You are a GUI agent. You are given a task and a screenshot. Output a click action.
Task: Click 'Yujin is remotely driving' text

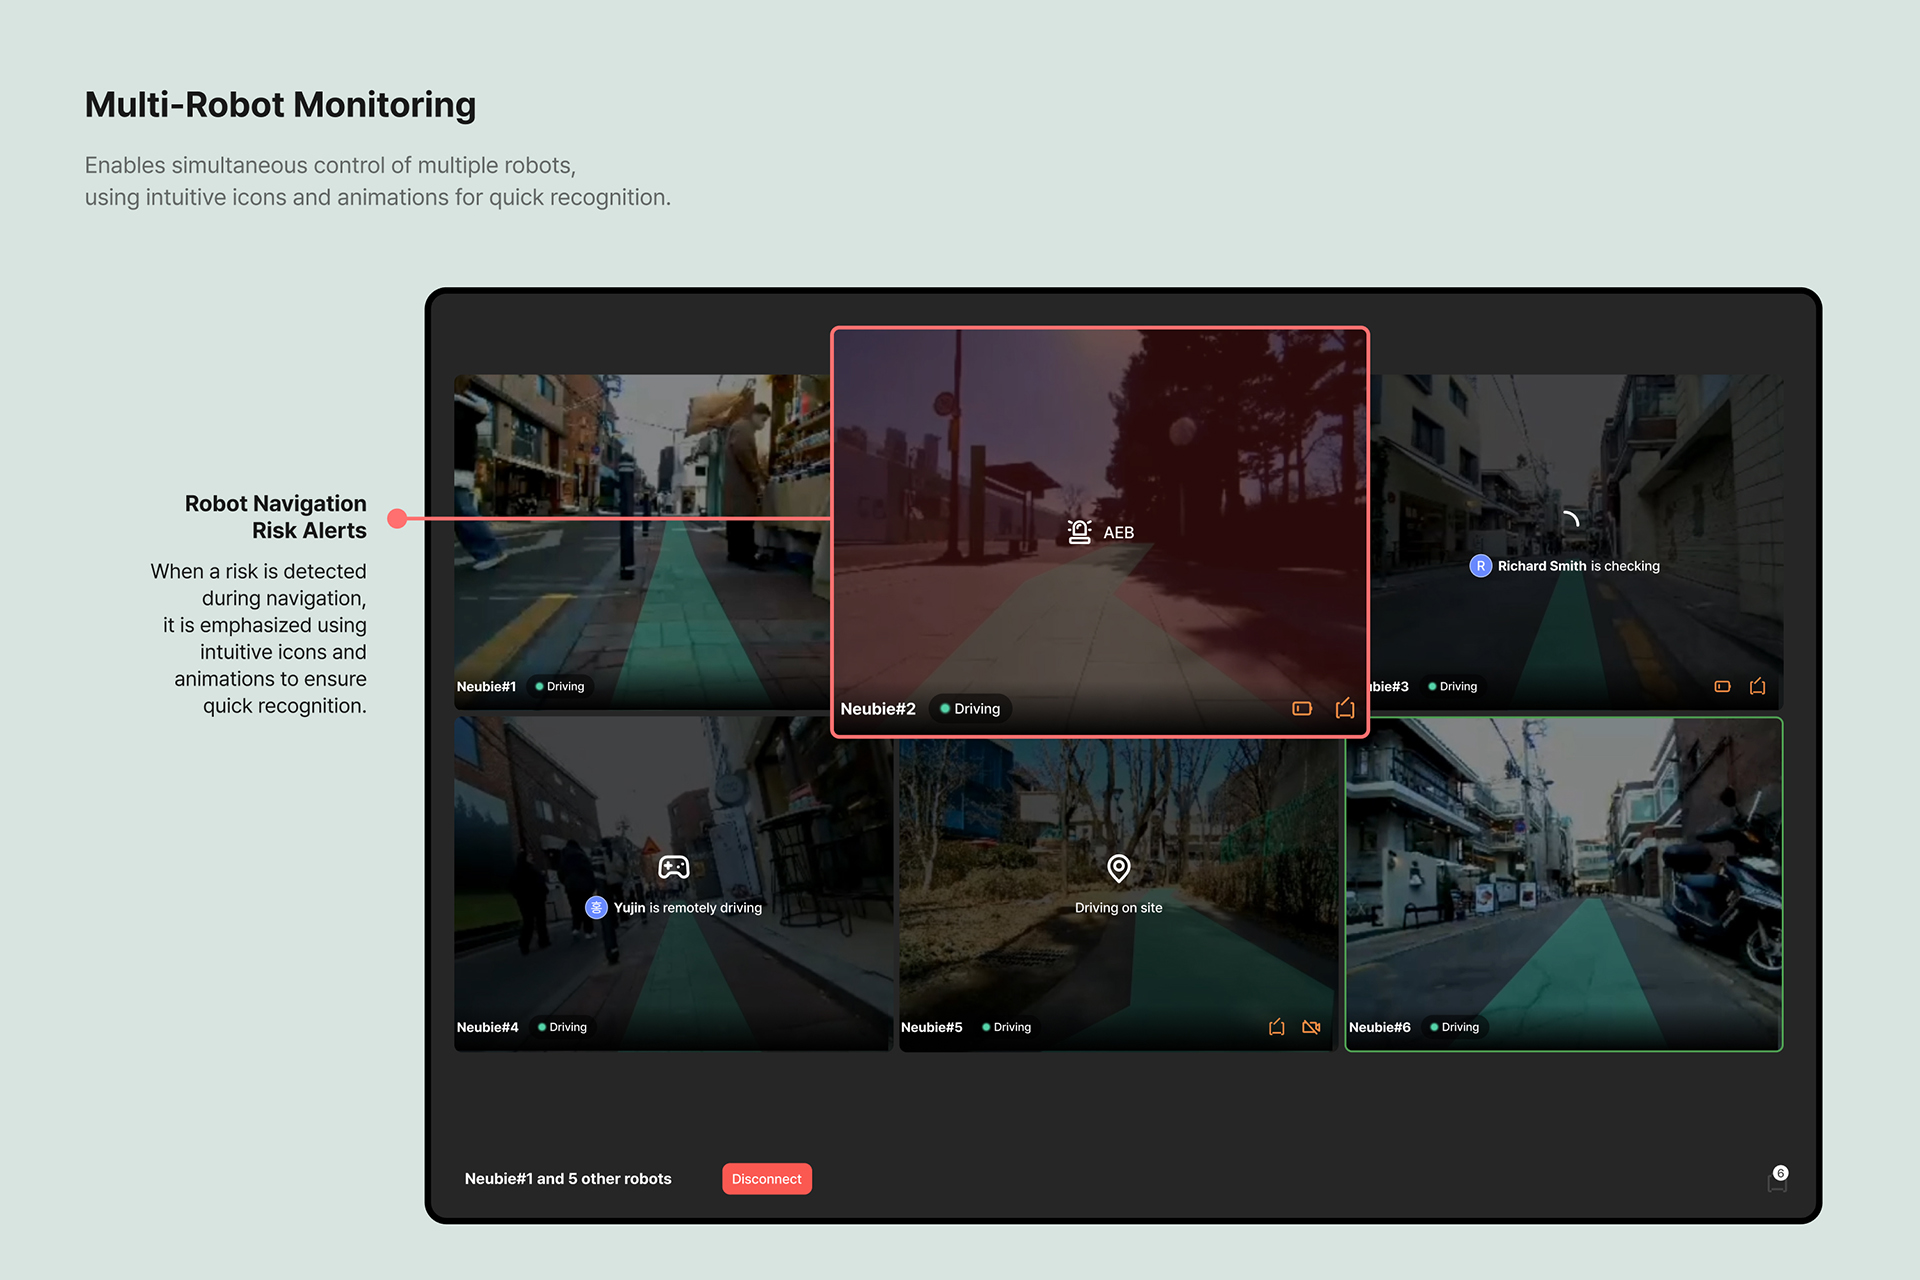(688, 908)
